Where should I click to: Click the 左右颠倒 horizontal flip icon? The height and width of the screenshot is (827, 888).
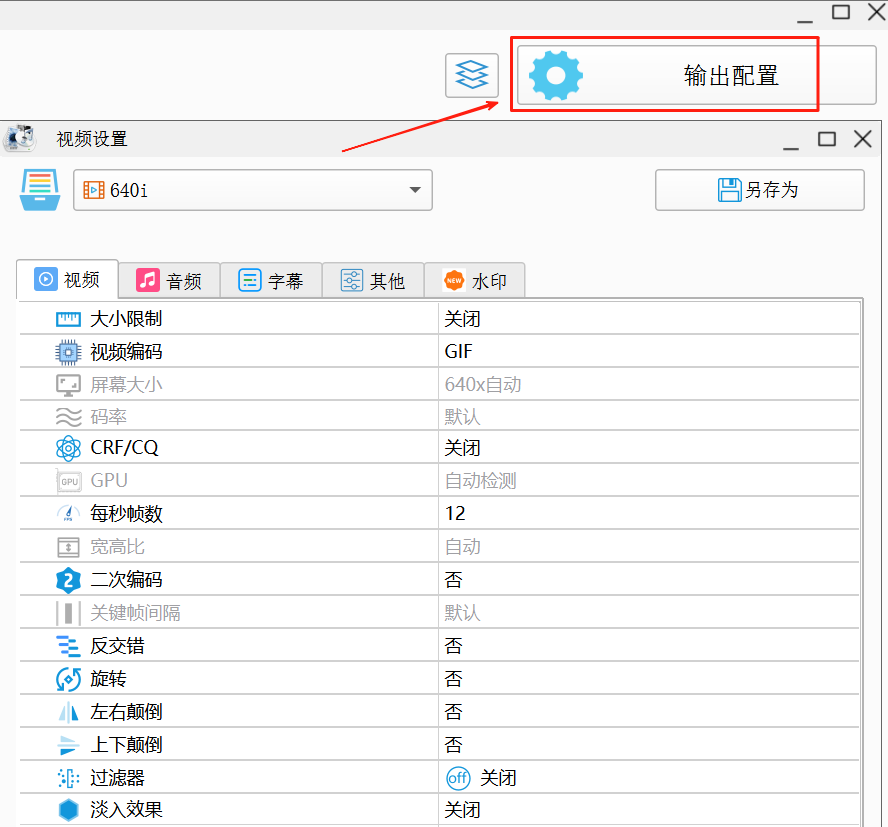pyautogui.click(x=69, y=712)
